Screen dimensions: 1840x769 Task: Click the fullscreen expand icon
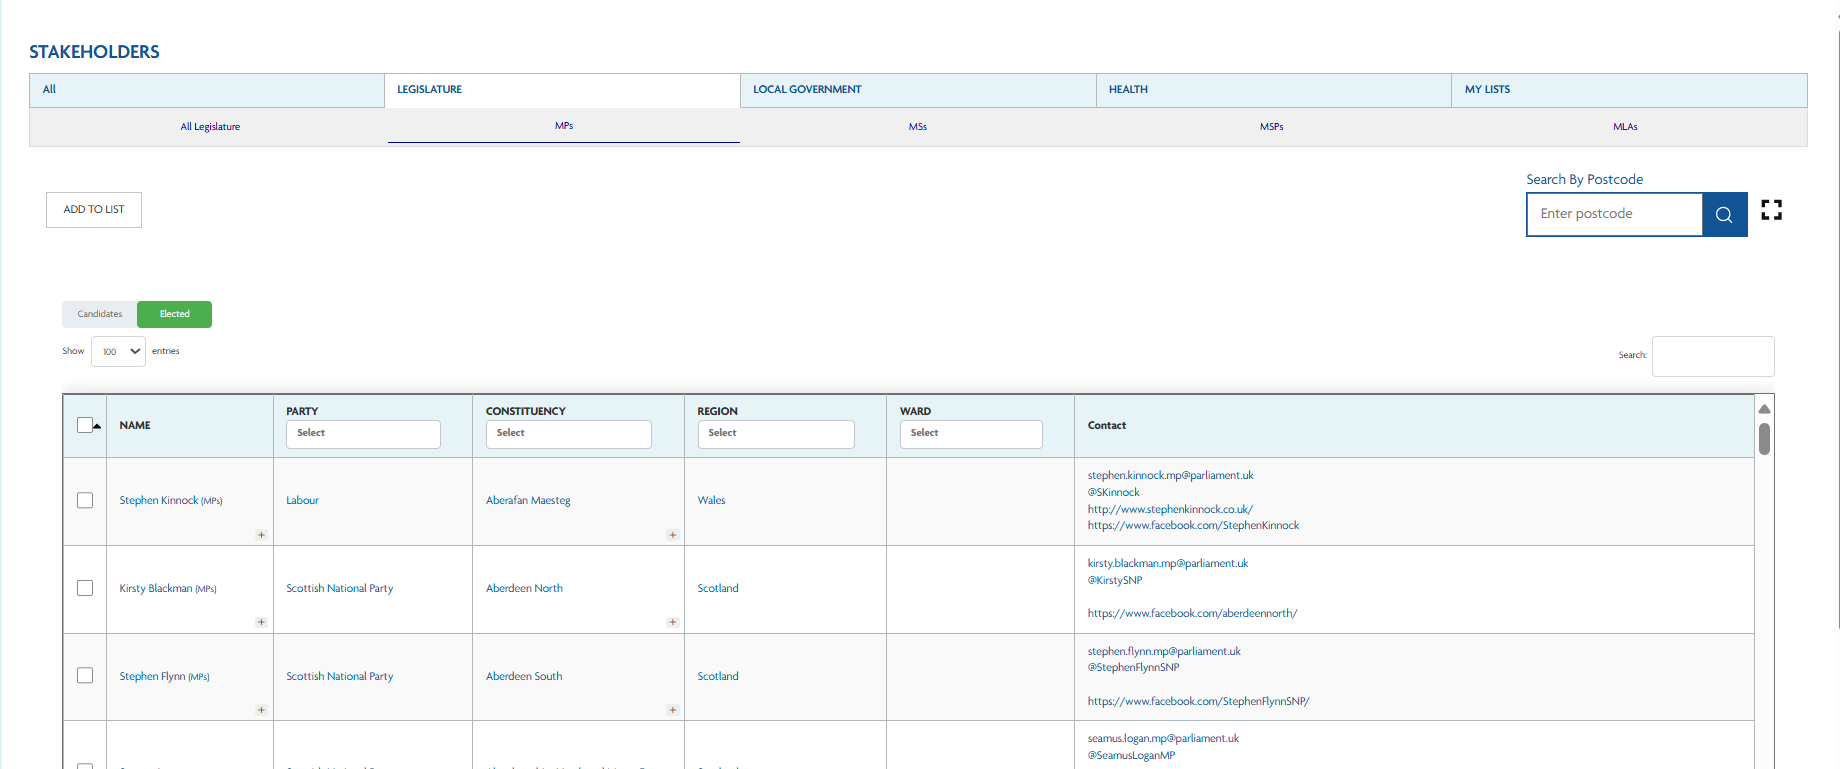click(x=1771, y=210)
